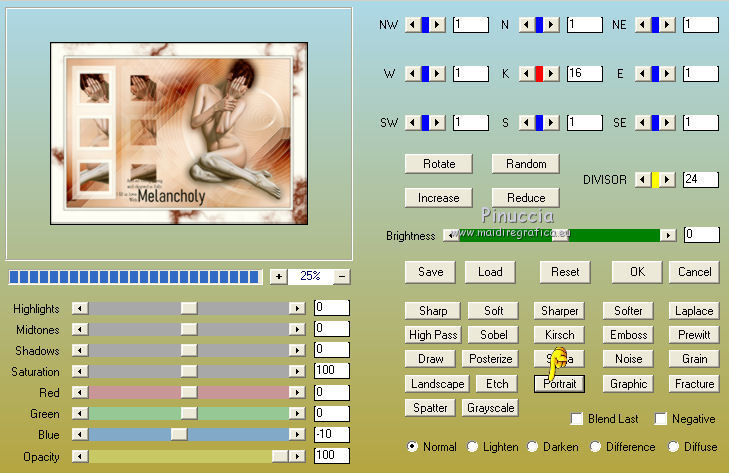Apply the Portrait preset
The height and width of the screenshot is (473, 729).
pos(559,384)
